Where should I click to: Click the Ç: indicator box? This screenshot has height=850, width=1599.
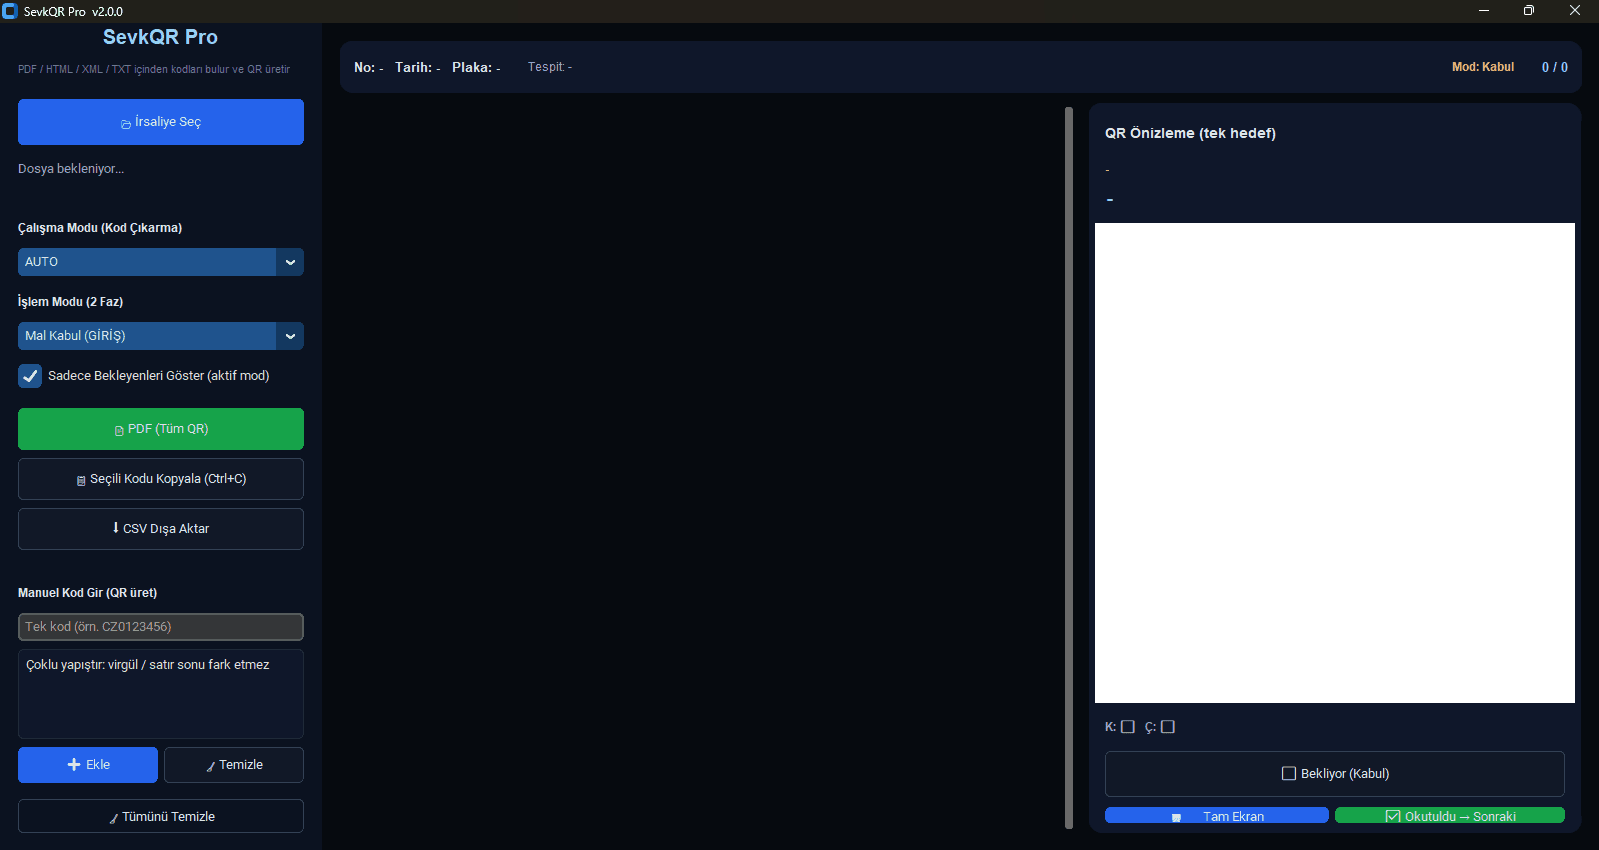1168,727
